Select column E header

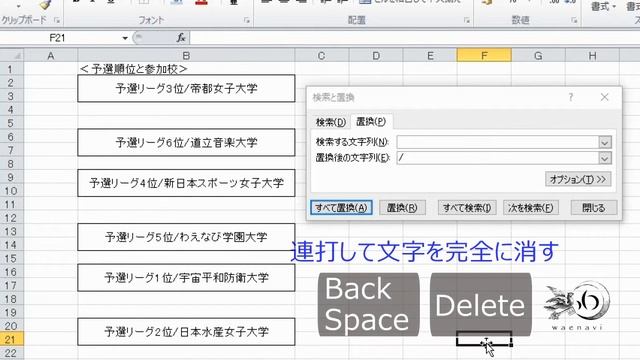coord(430,56)
